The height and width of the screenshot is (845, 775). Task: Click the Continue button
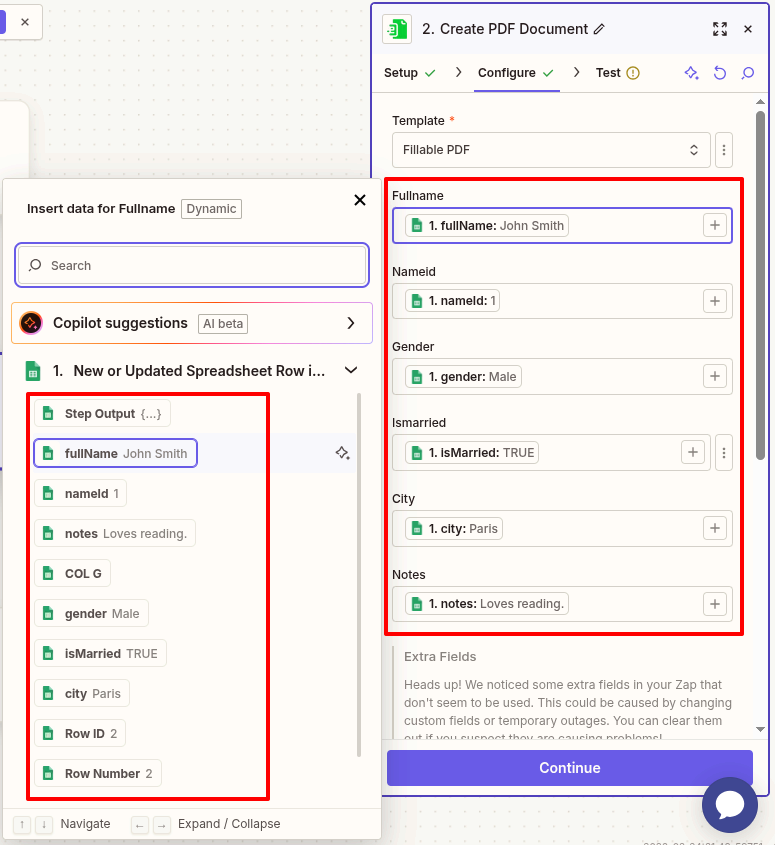coord(570,767)
